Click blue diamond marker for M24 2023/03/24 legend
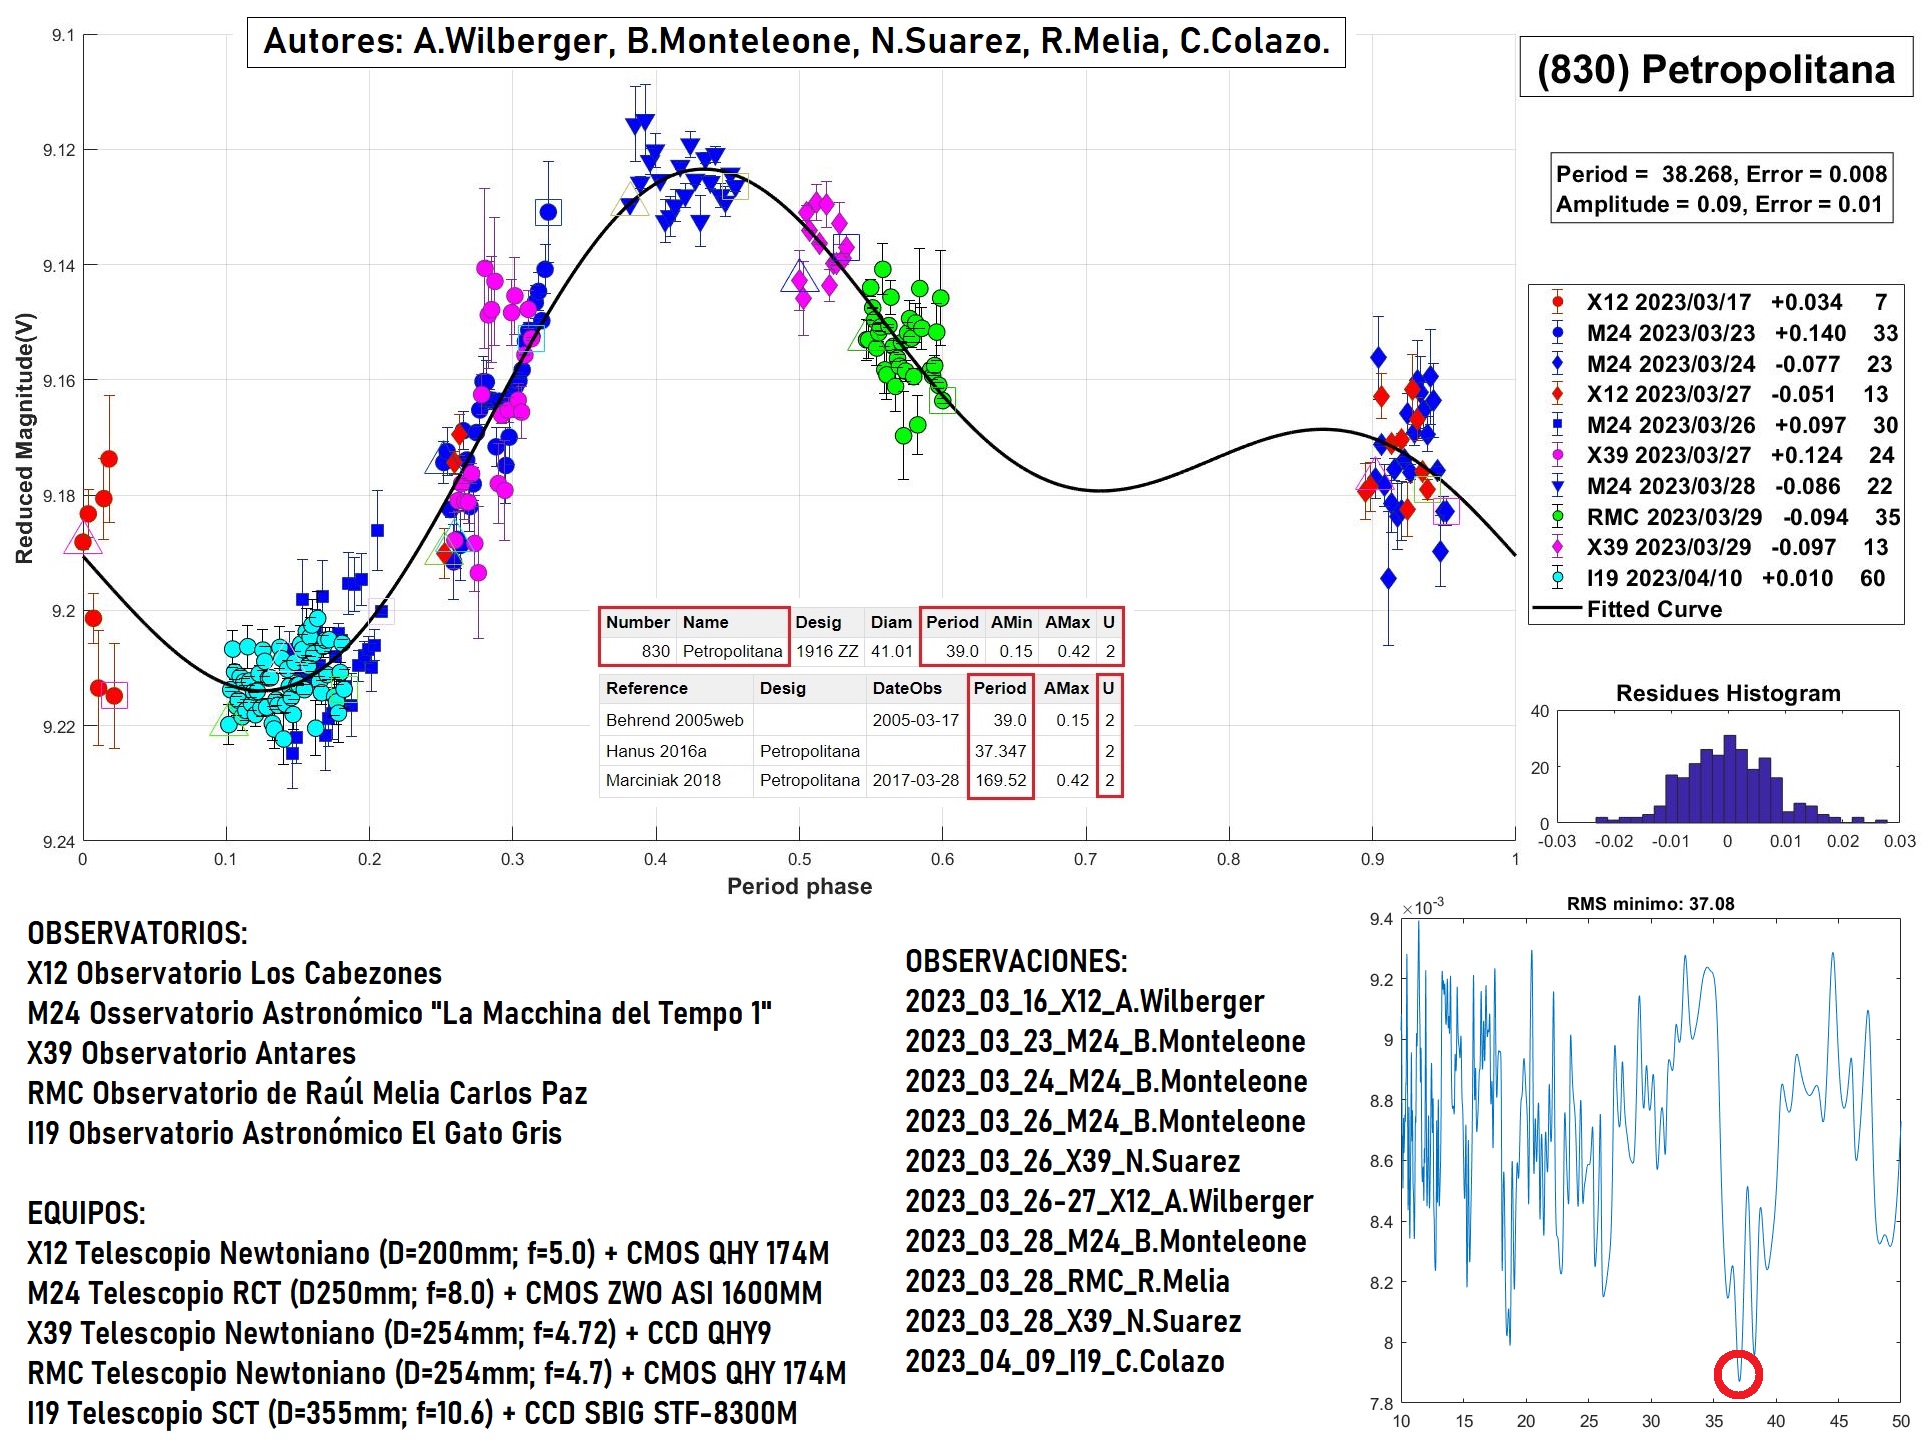The image size is (1932, 1442). coord(1557,364)
